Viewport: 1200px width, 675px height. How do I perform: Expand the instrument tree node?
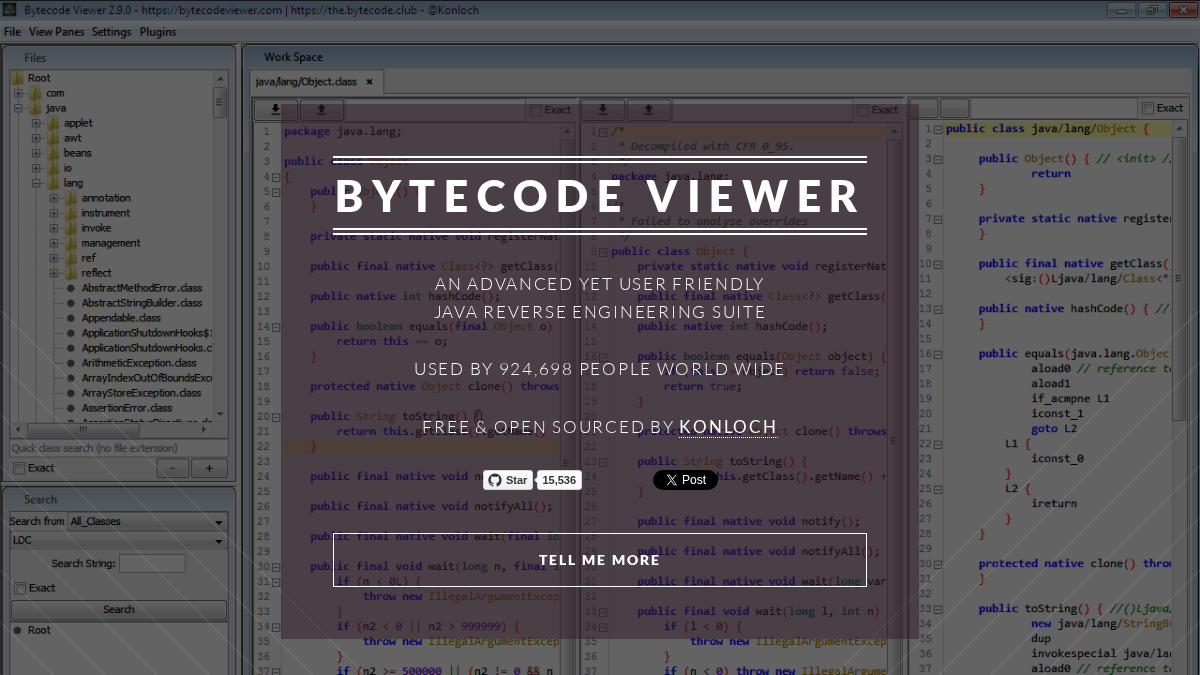[54, 213]
